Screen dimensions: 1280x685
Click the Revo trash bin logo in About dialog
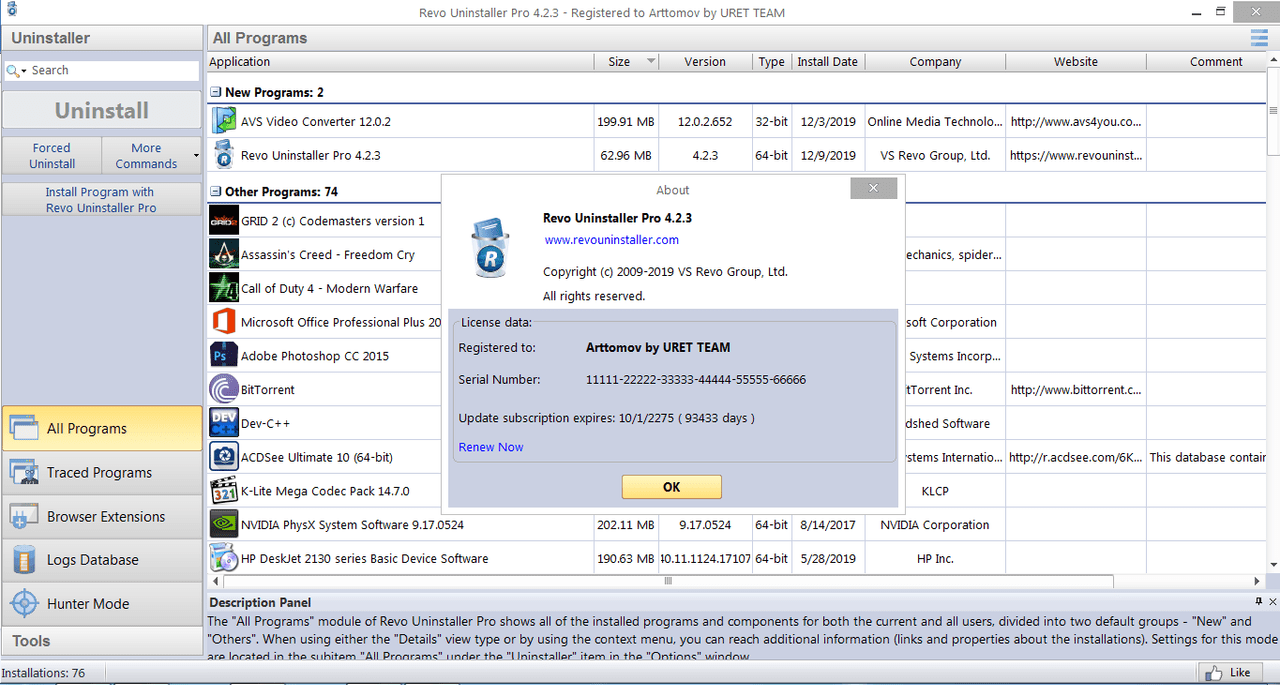(490, 247)
